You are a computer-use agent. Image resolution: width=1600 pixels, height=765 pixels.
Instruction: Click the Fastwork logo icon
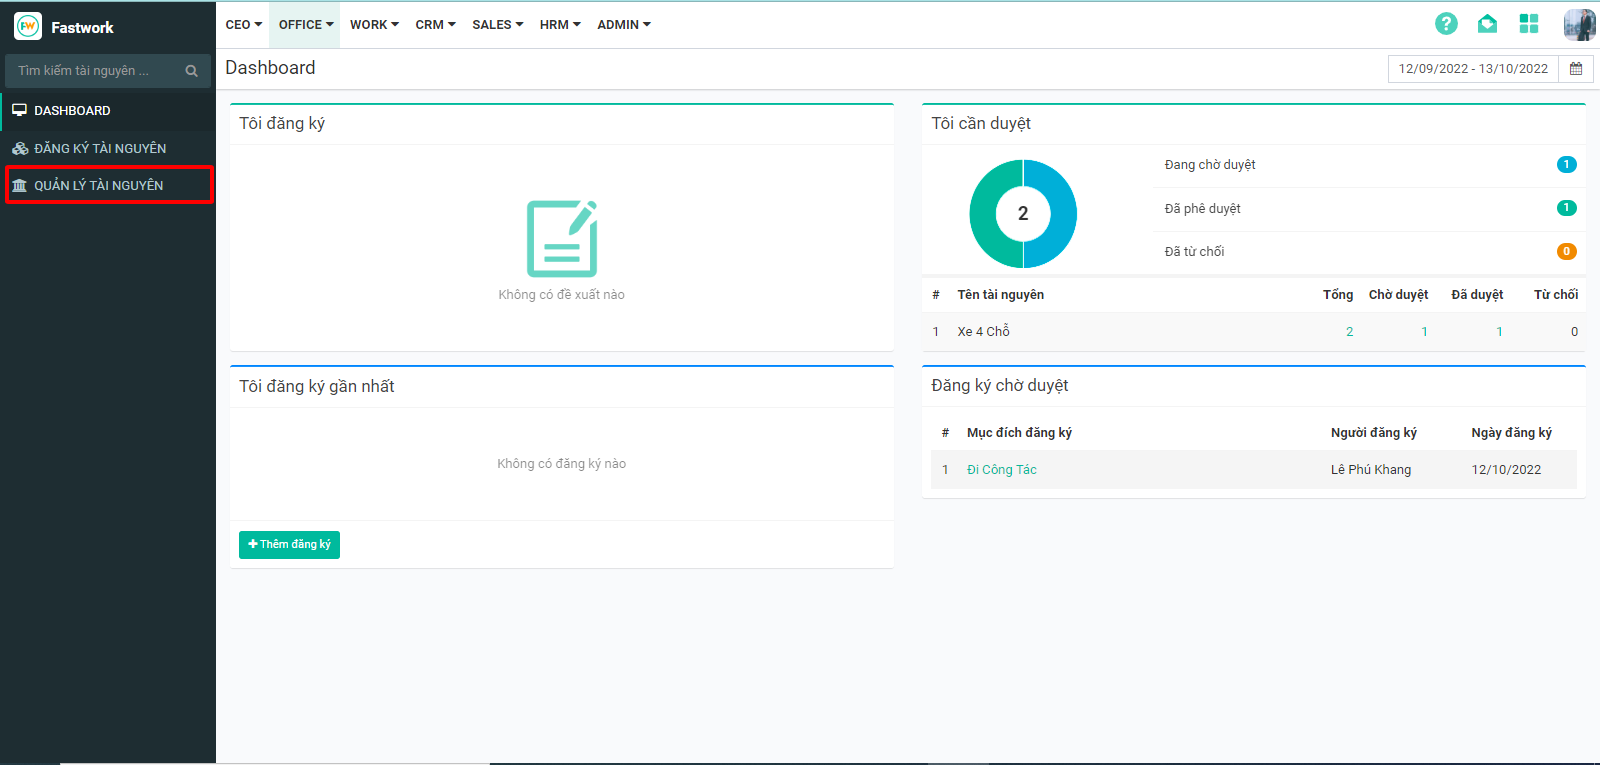tap(28, 27)
